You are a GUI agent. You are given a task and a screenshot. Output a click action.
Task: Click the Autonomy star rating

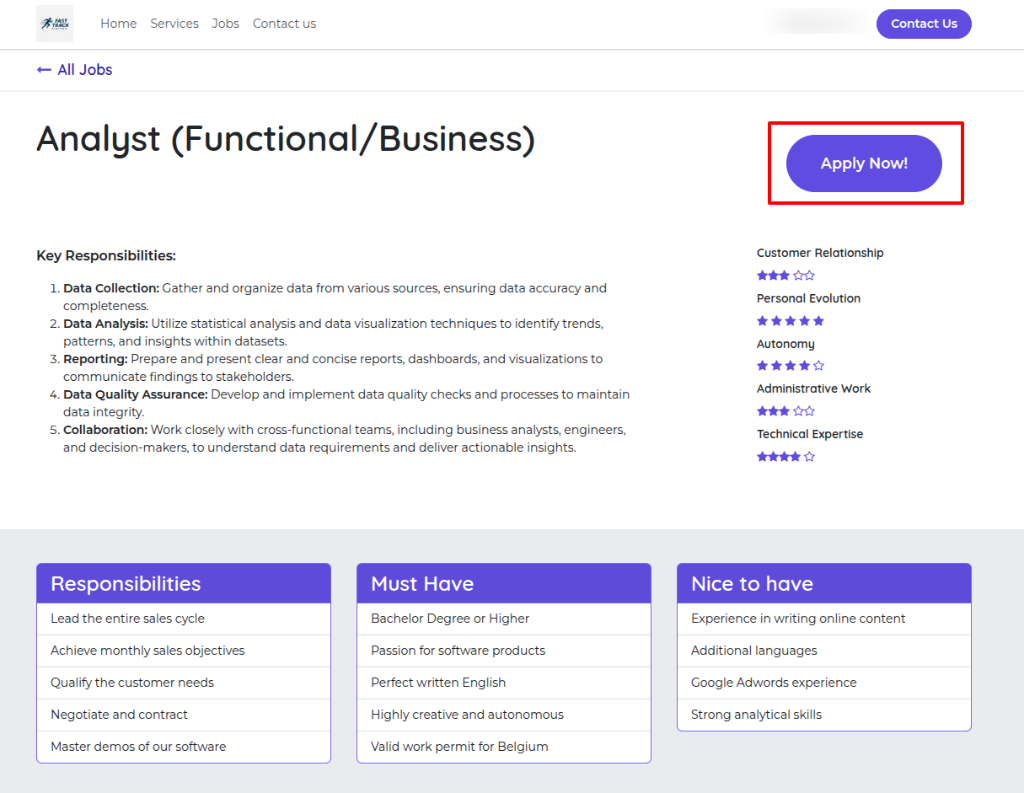pyautogui.click(x=790, y=366)
